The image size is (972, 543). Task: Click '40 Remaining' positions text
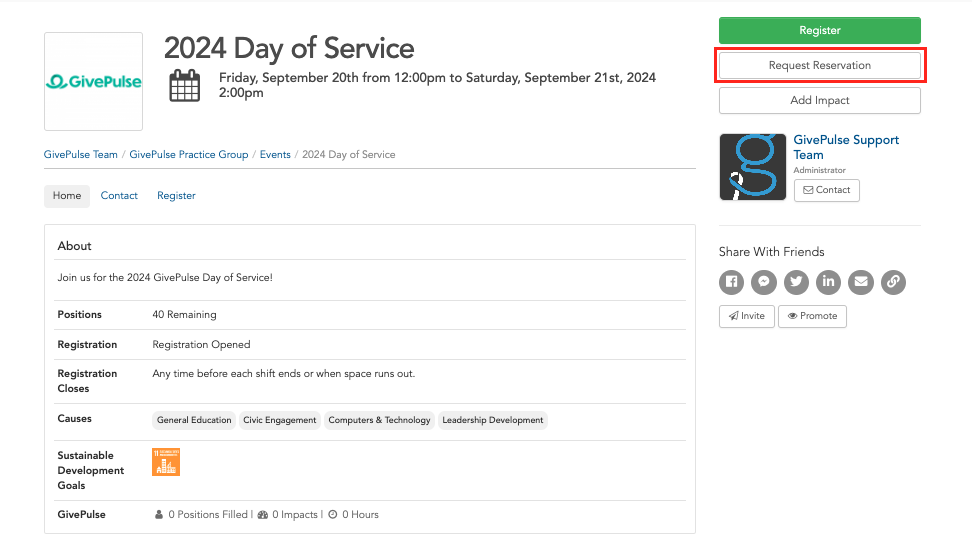(184, 315)
